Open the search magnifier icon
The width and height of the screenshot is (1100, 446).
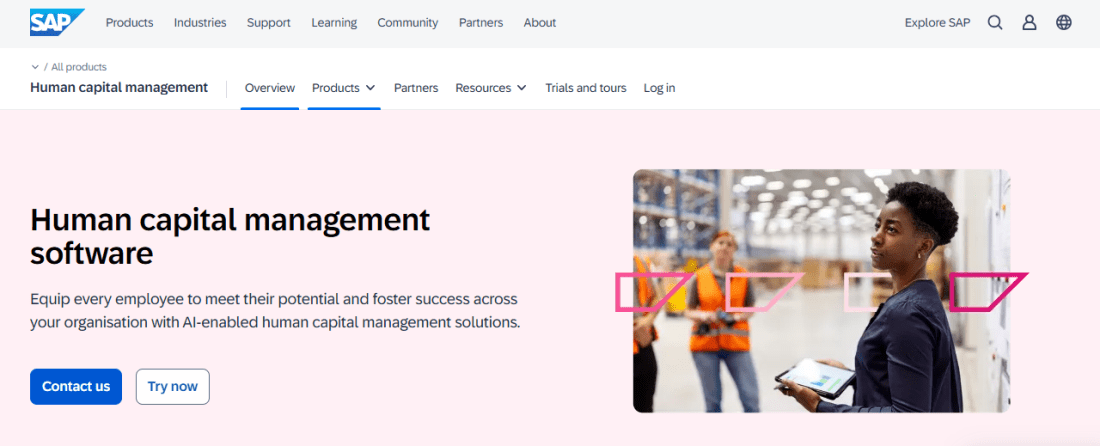(995, 22)
